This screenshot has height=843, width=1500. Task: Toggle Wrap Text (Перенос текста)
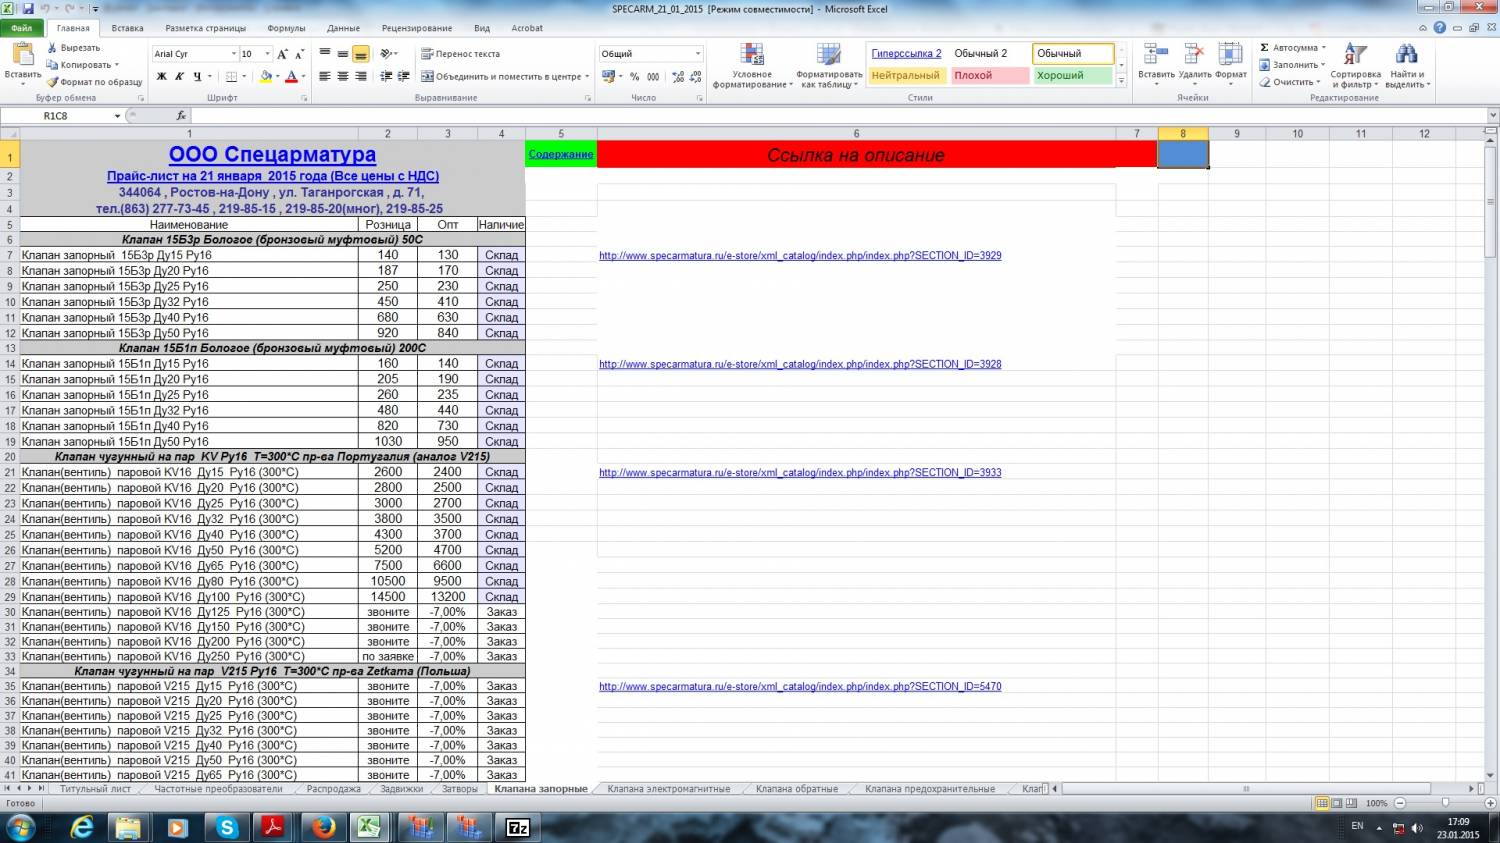pos(460,54)
